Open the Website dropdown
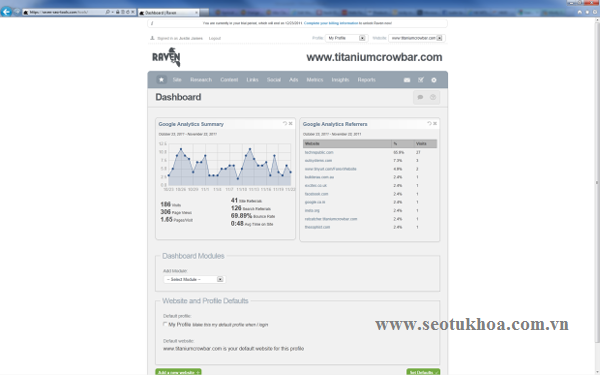Viewport: 600px width, 375px height. click(x=416, y=38)
